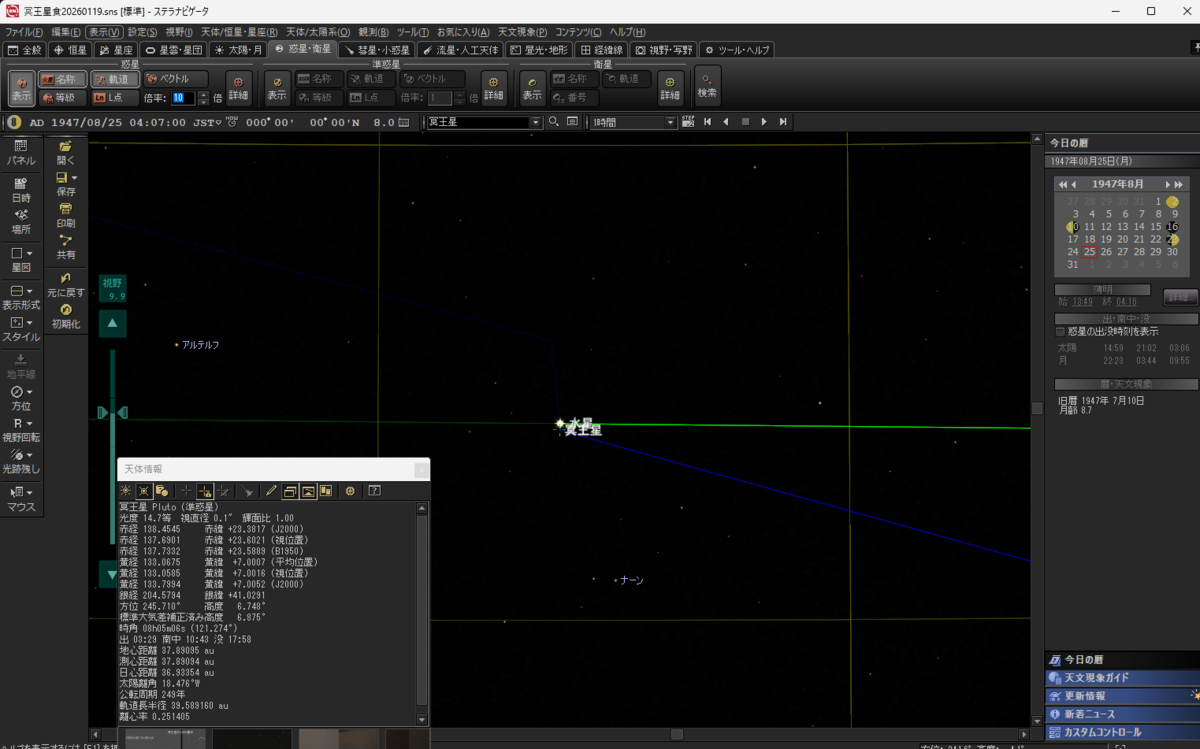Open the 場所 location settings
The image size is (1200, 749).
21,222
